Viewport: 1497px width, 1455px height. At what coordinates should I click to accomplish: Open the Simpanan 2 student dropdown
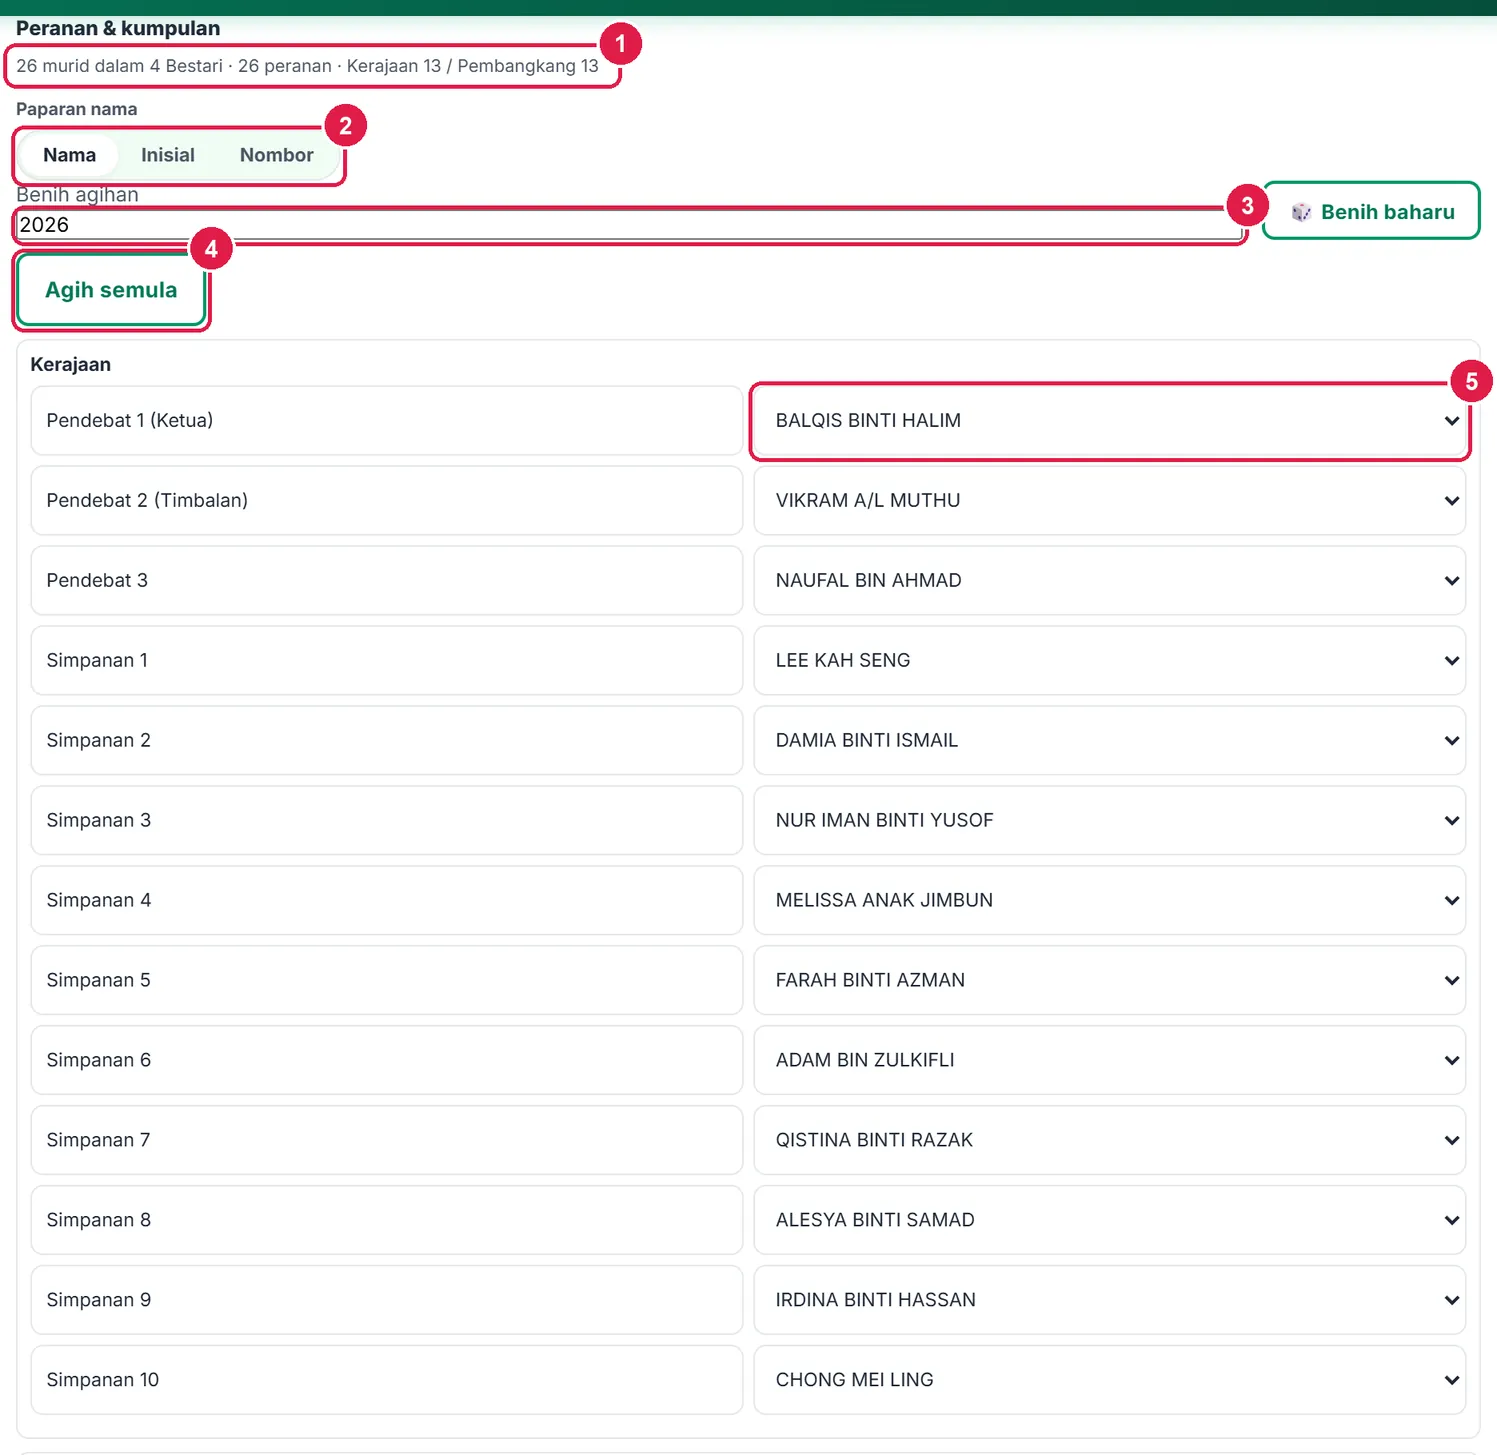click(1109, 741)
